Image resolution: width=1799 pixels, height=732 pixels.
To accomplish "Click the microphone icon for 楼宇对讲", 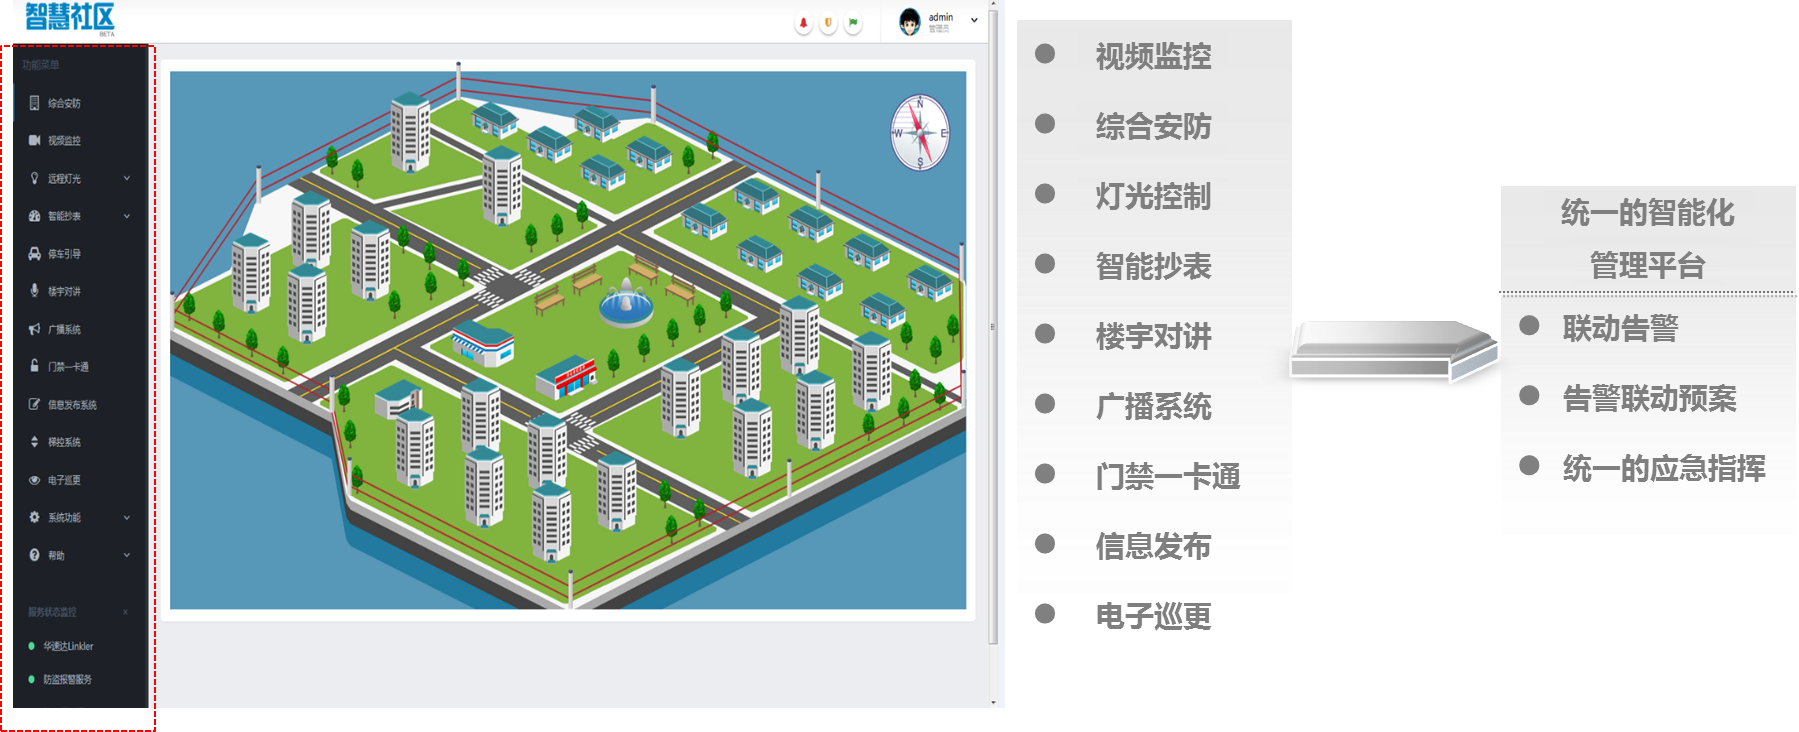I will pyautogui.click(x=35, y=291).
